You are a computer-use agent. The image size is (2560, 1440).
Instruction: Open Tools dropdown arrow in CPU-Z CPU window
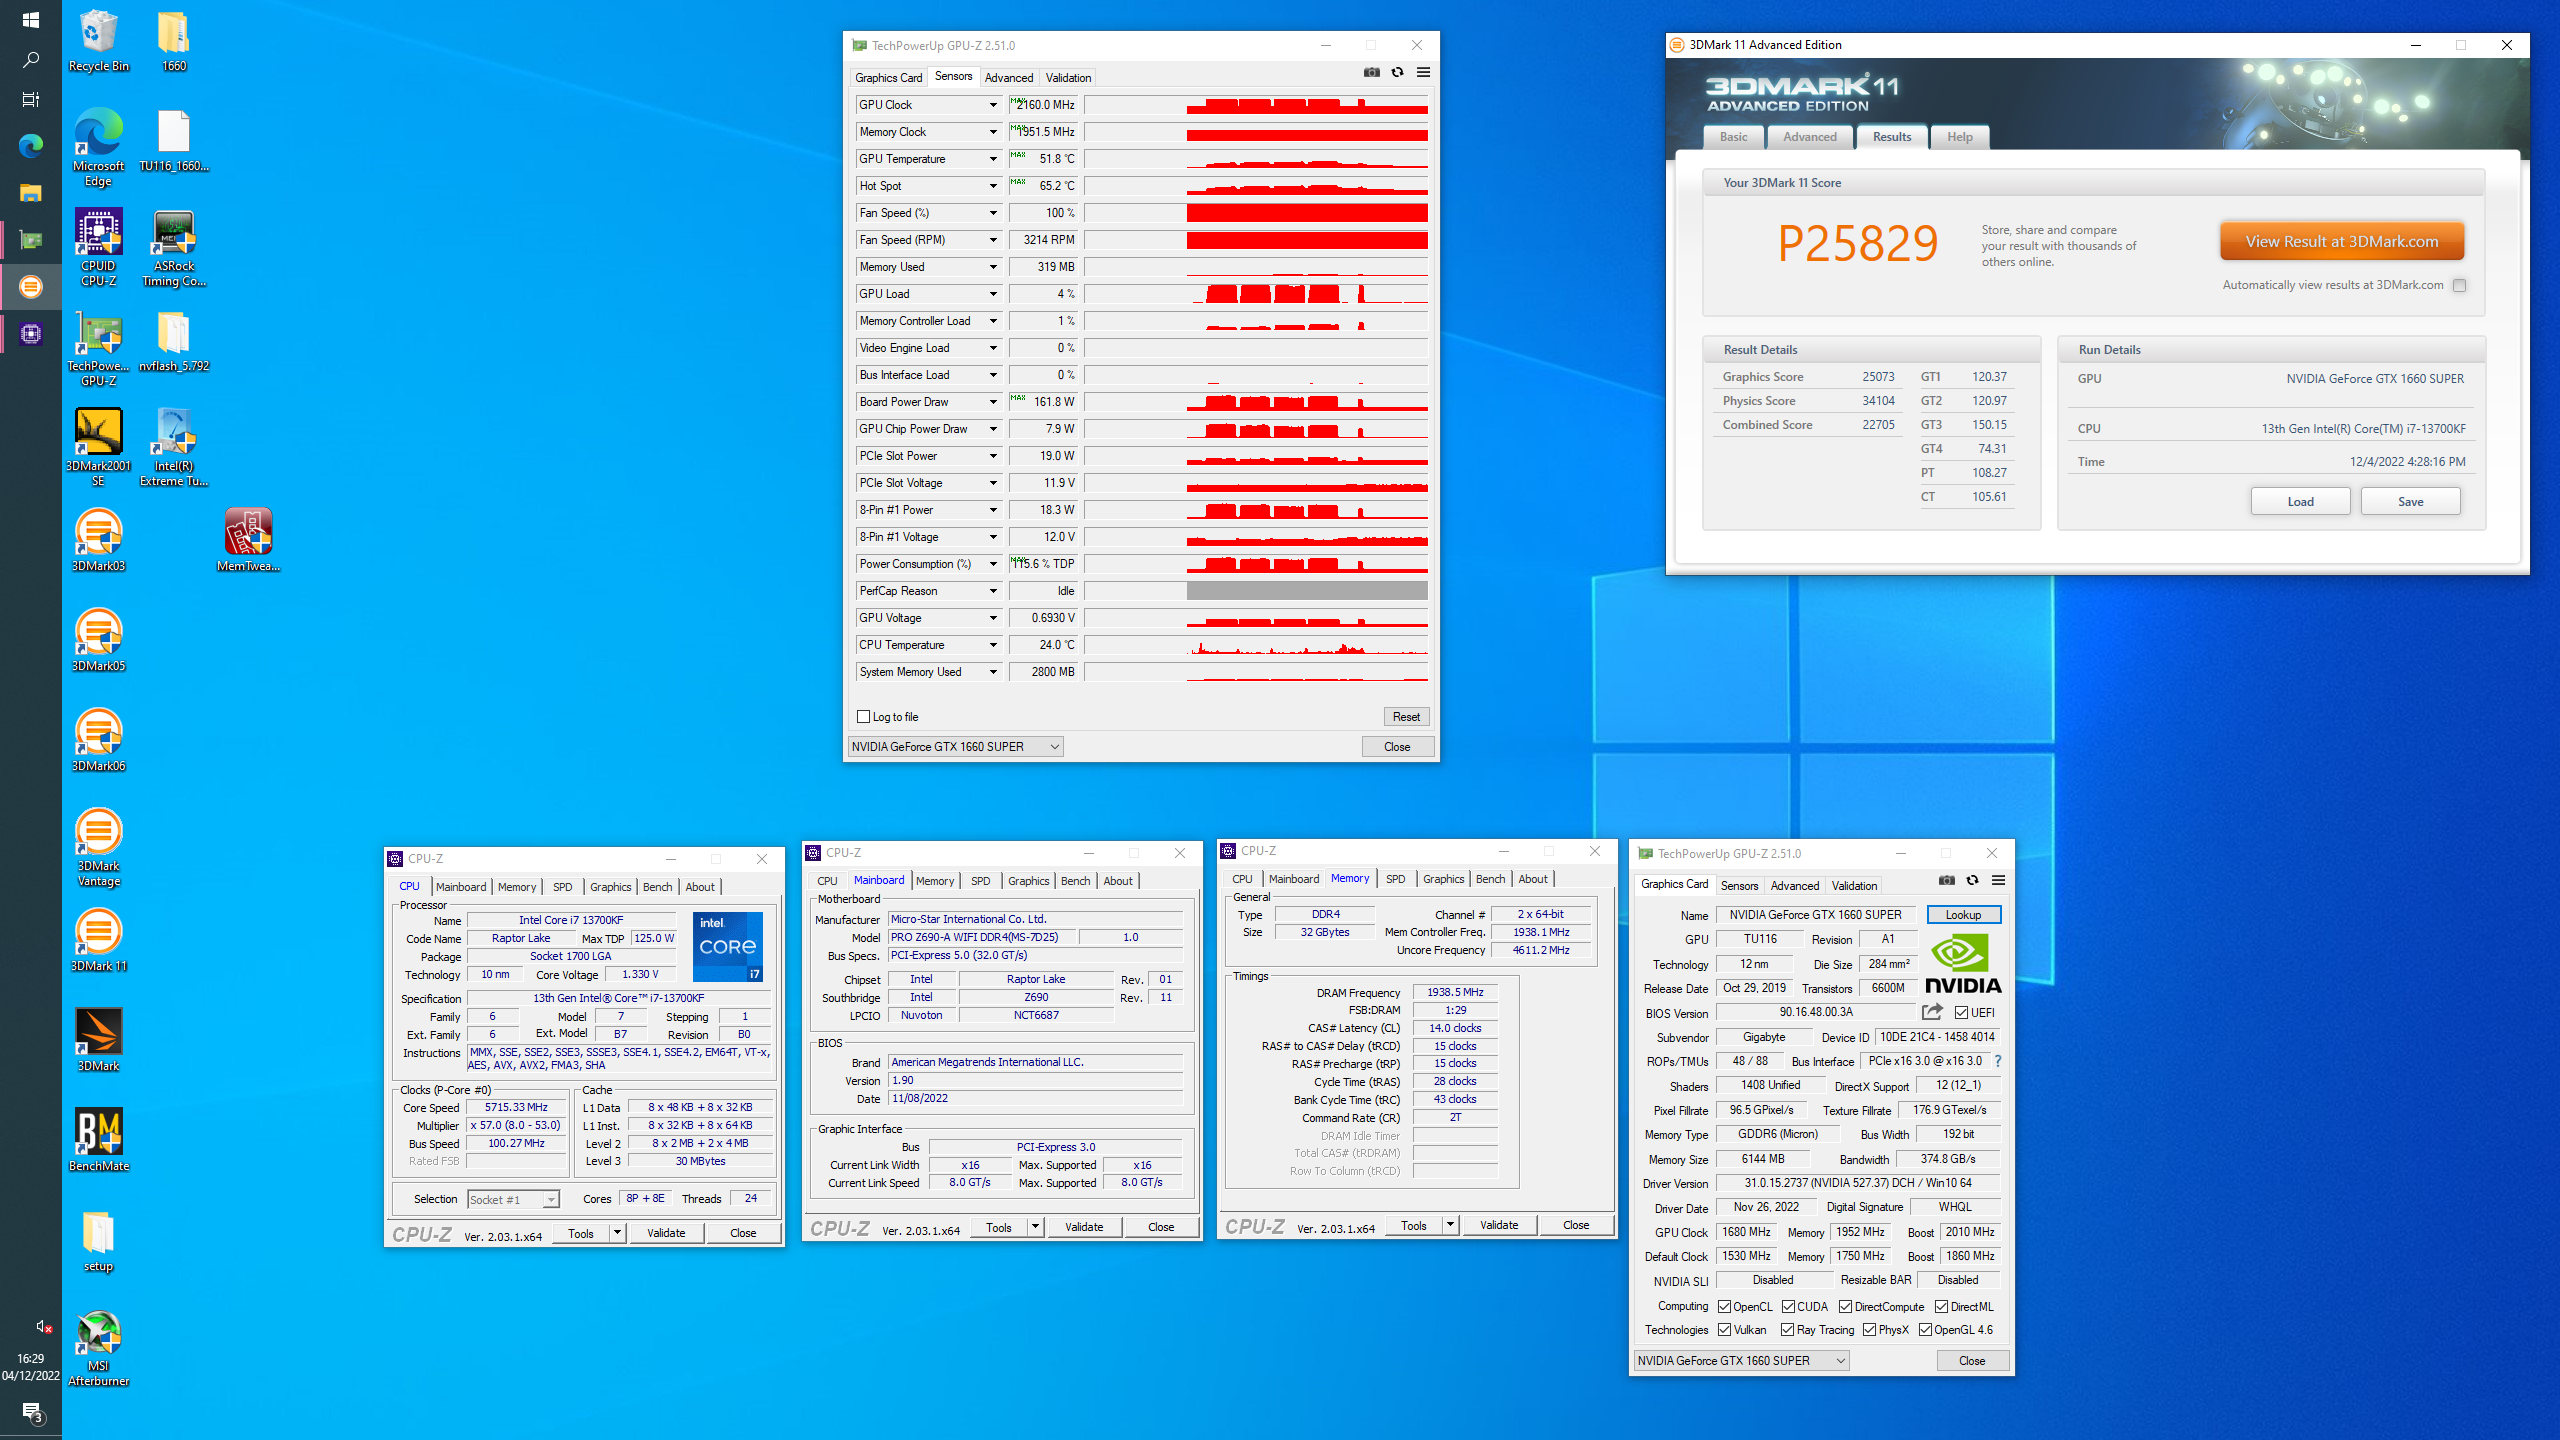[x=617, y=1232]
